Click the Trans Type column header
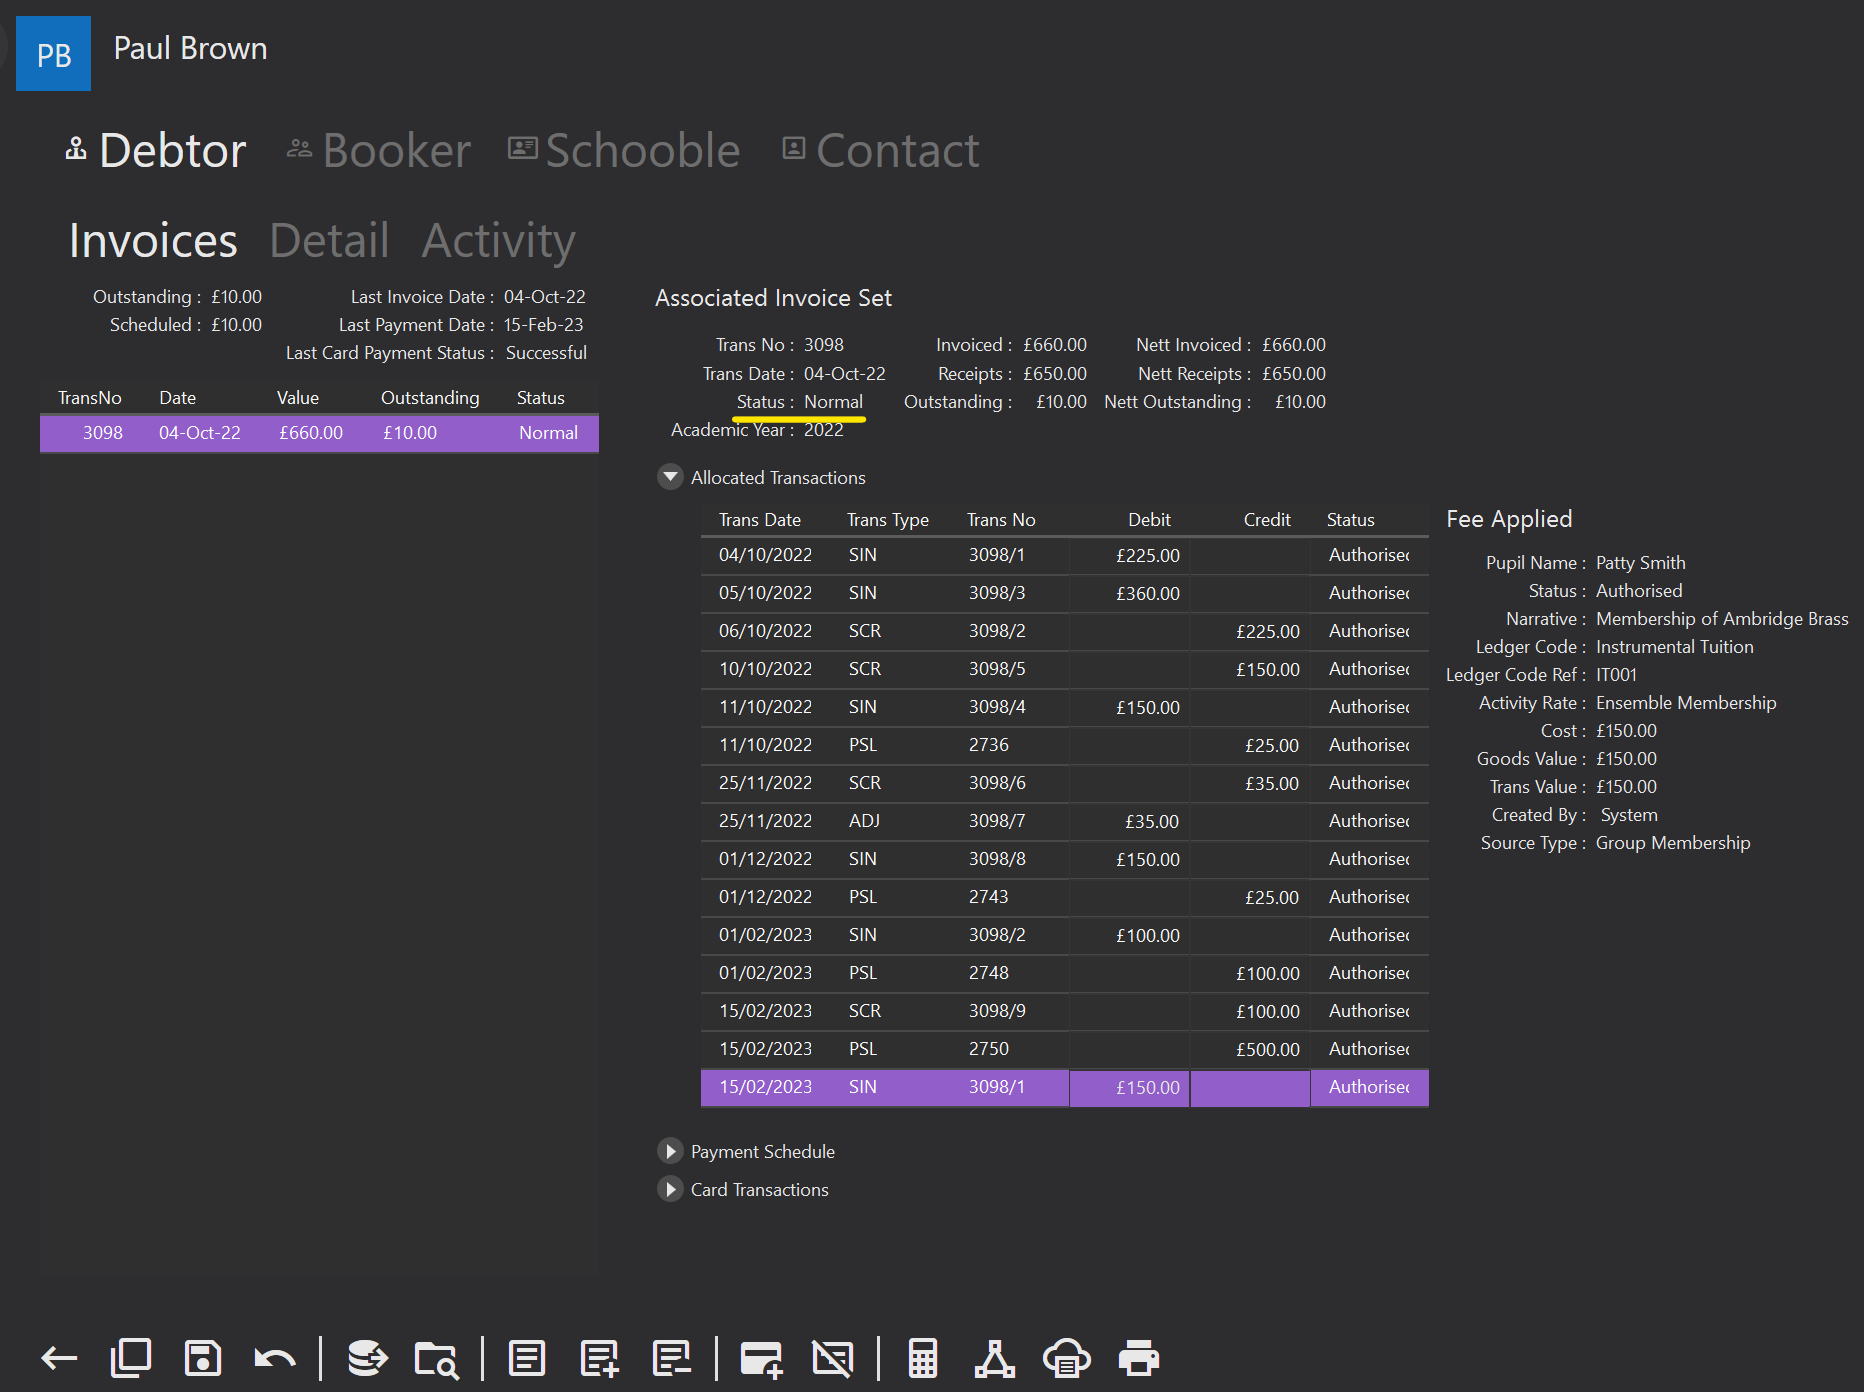 (x=888, y=520)
